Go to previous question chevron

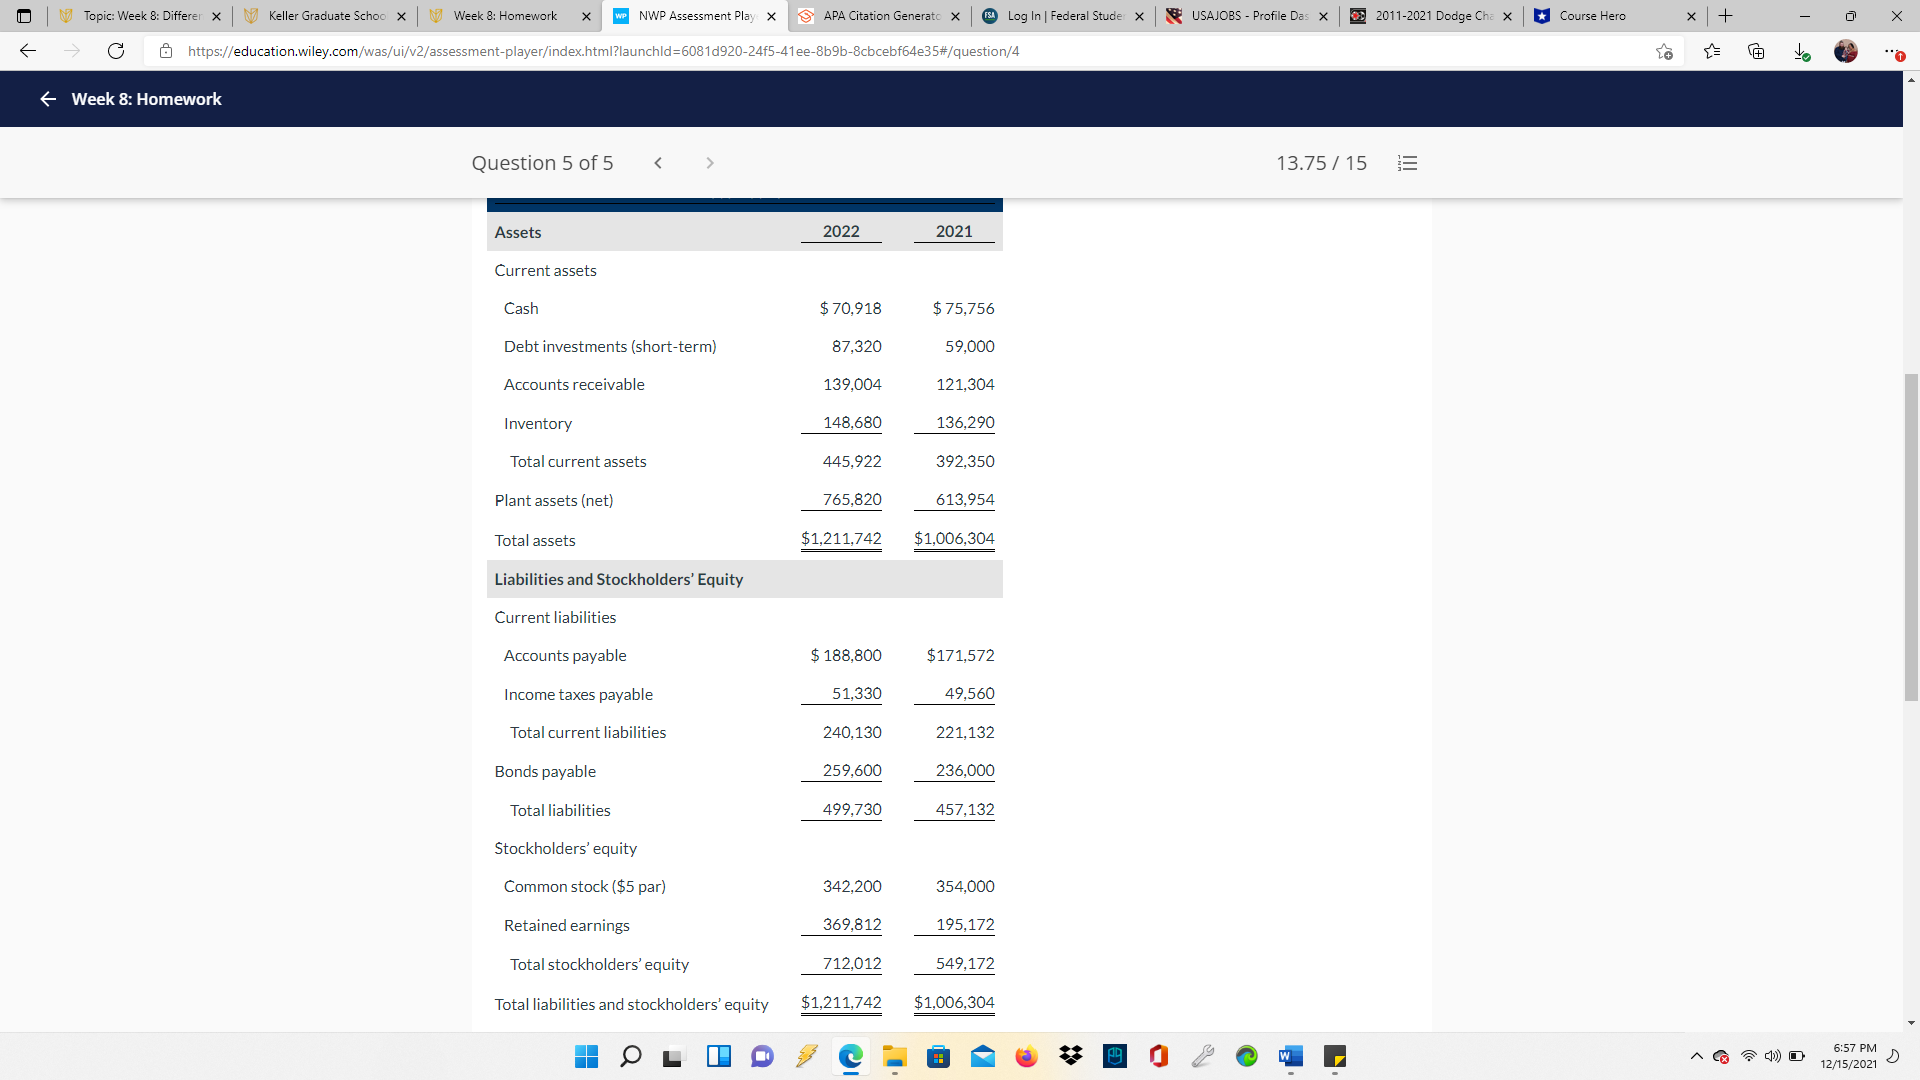(x=658, y=163)
